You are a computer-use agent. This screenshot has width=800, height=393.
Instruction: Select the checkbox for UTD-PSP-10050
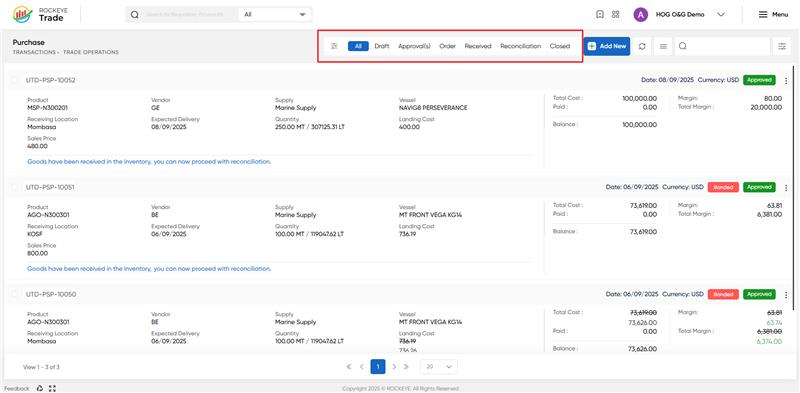coord(15,294)
